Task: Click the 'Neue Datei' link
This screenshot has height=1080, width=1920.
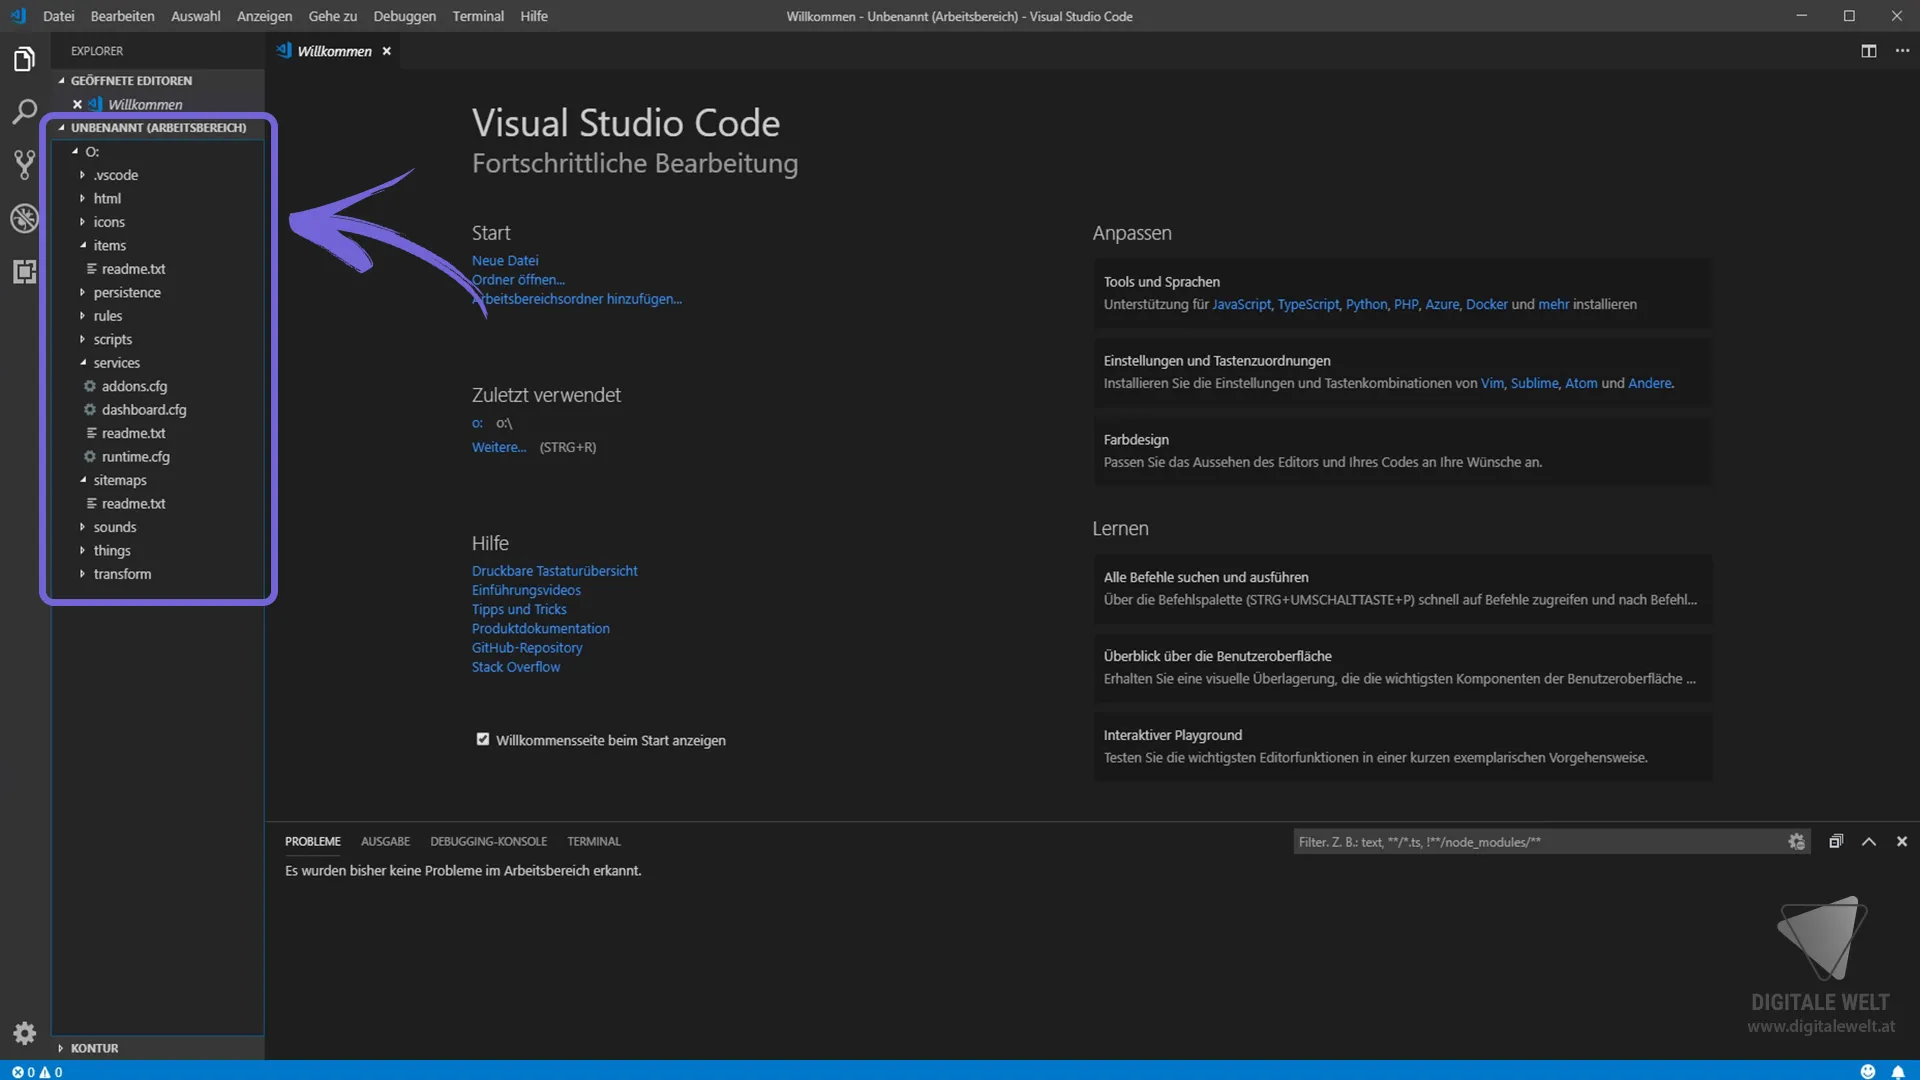Action: tap(505, 261)
